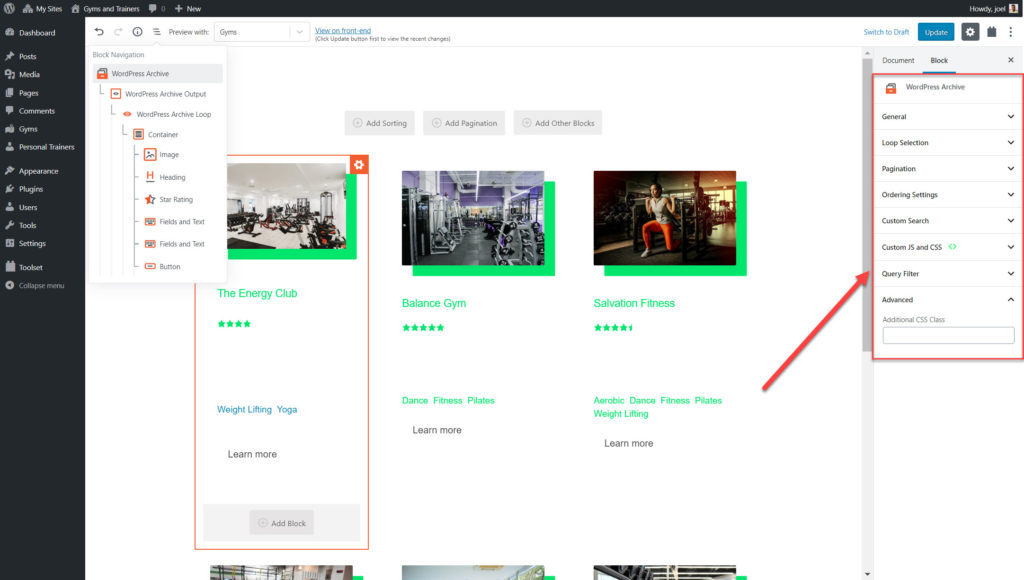Expand the Loop Selection panel
This screenshot has height=580, width=1024.
tap(947, 143)
